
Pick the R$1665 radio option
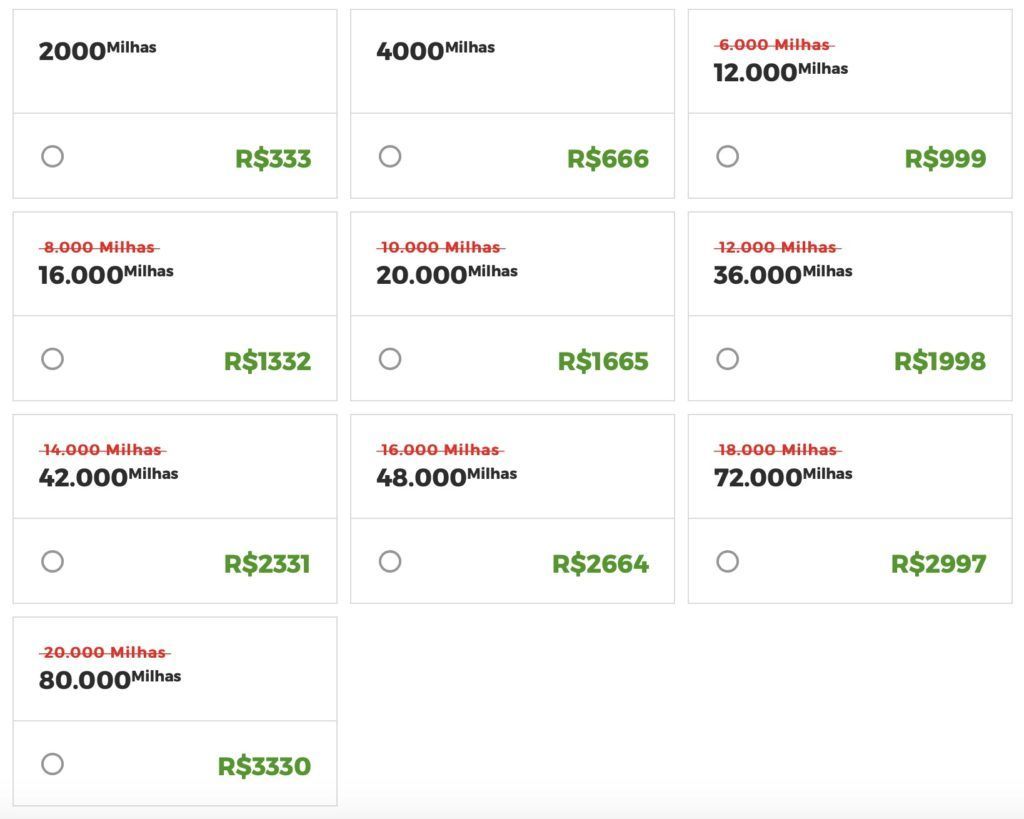[x=390, y=359]
